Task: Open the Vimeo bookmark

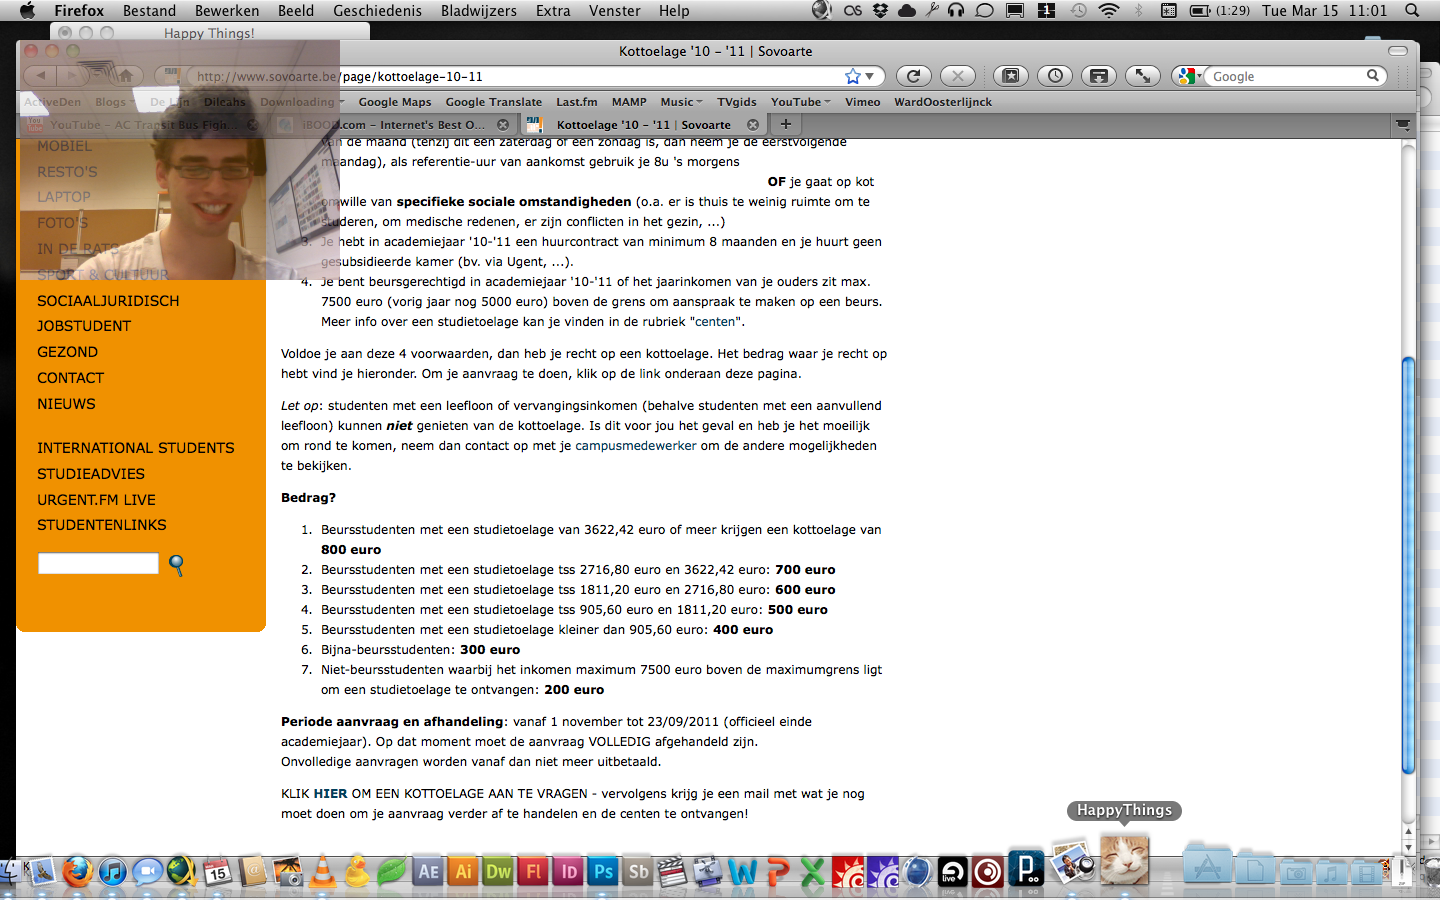Action: 863,102
